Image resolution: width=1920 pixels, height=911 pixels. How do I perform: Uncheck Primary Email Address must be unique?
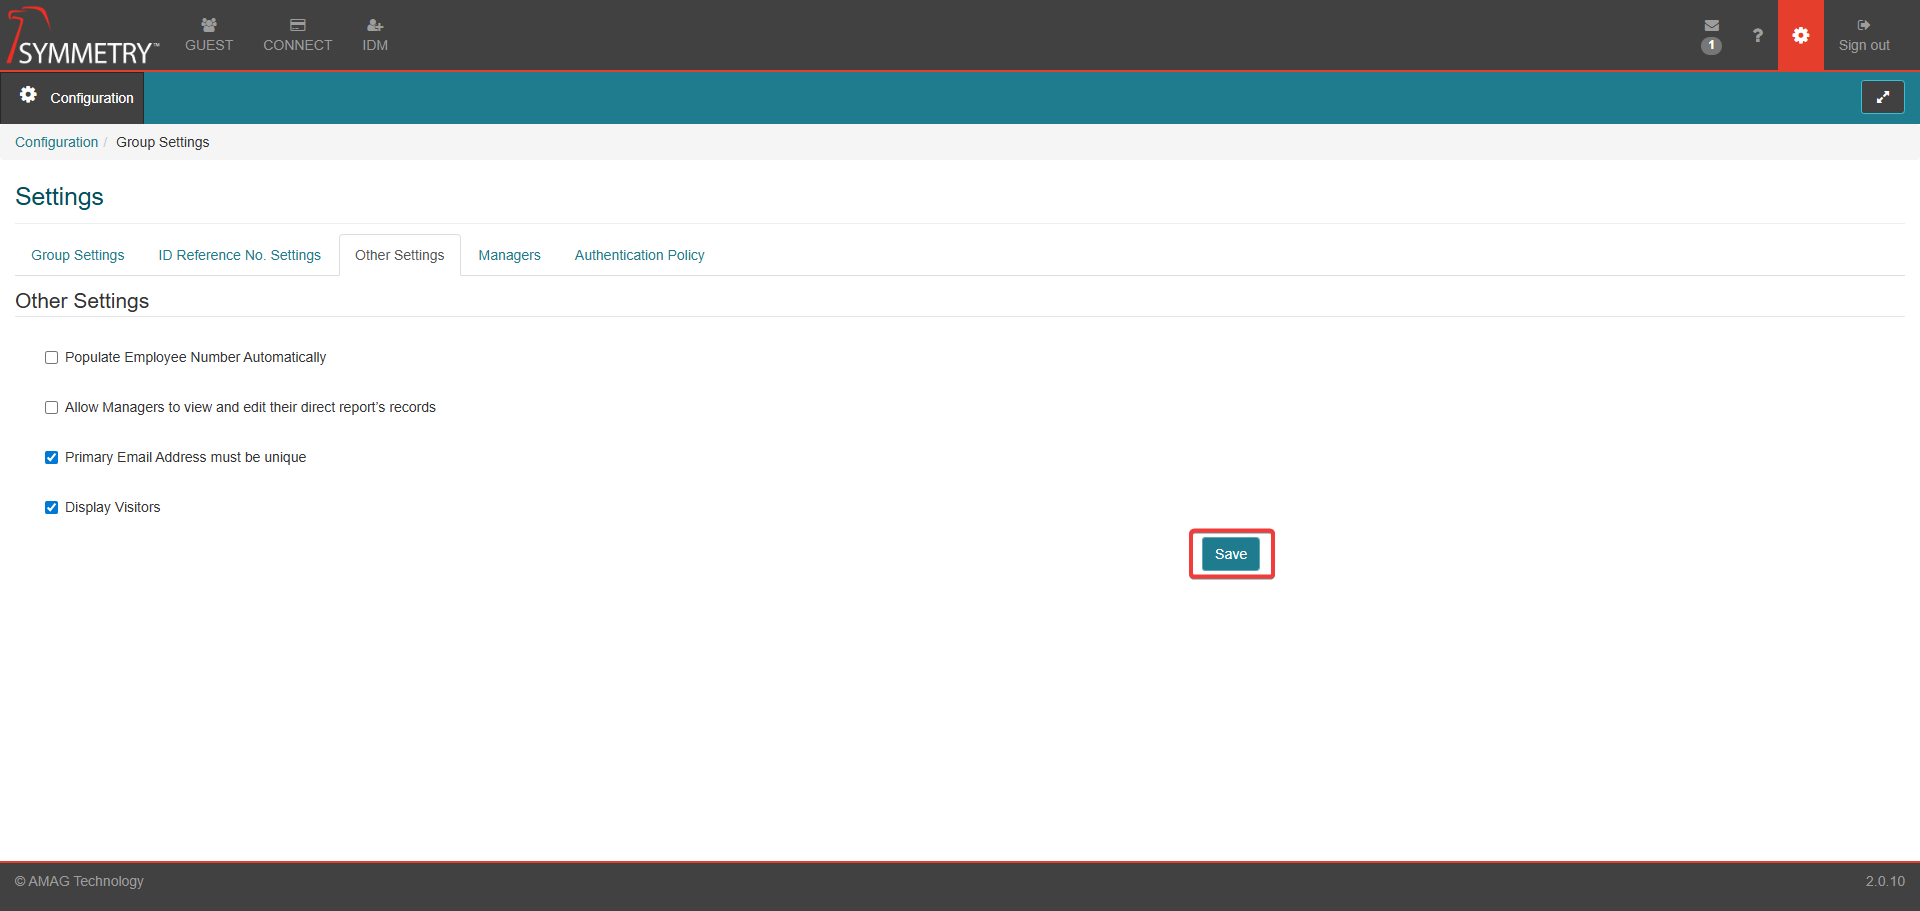[x=52, y=458]
